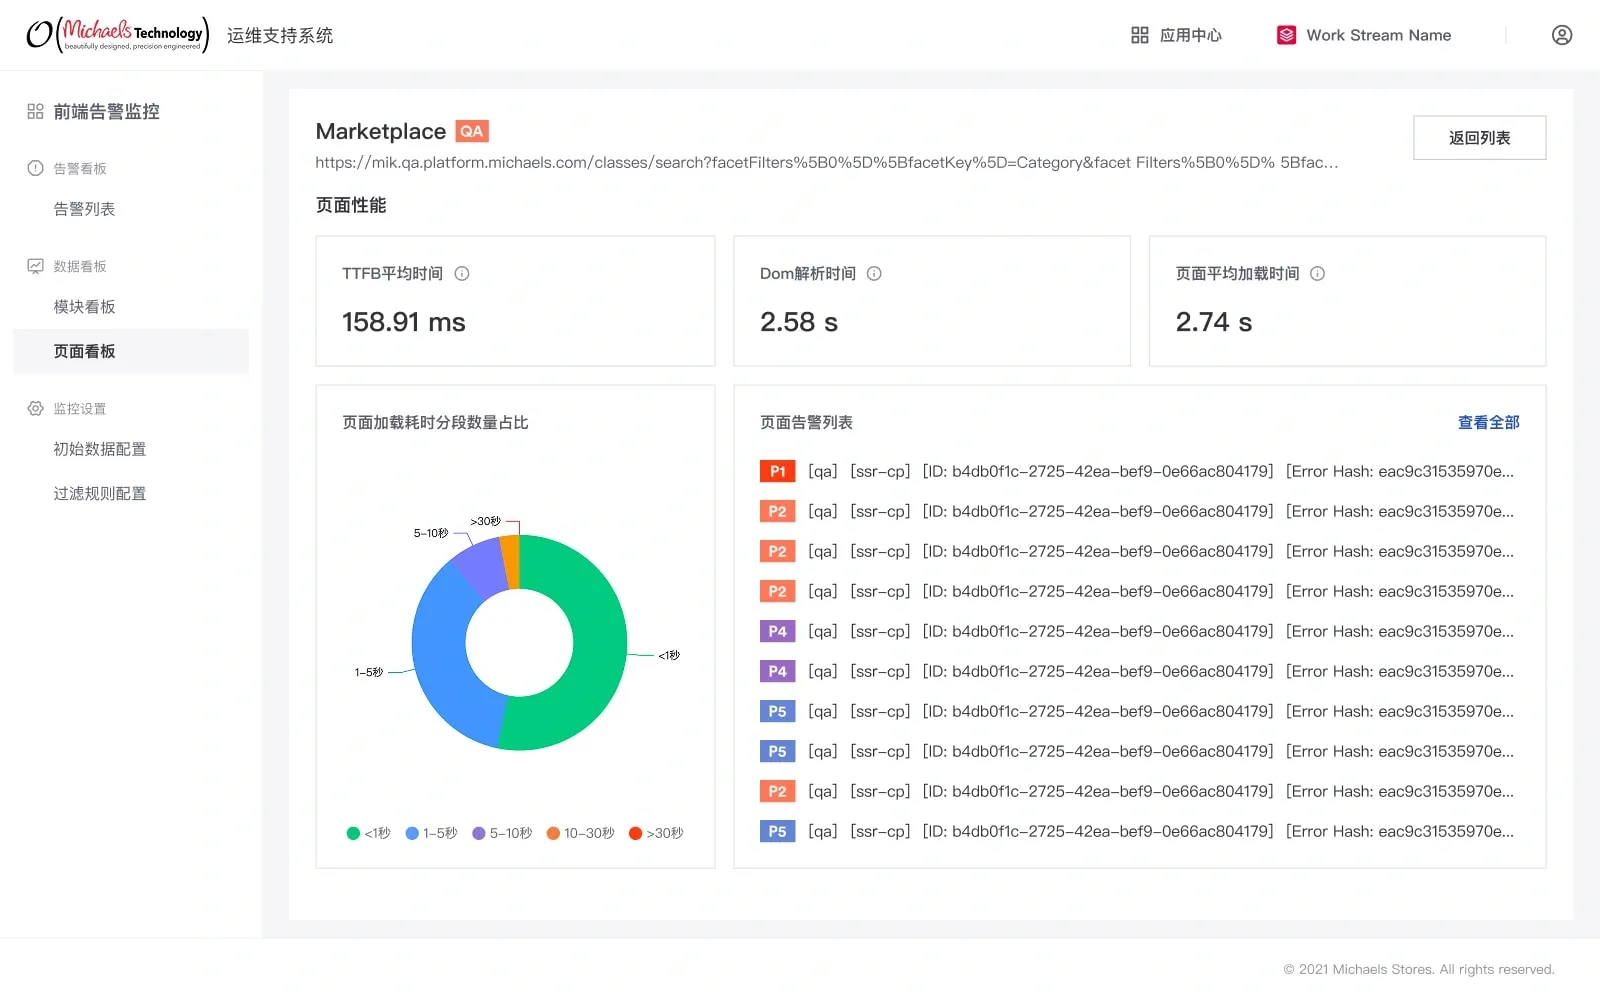This screenshot has width=1600, height=1000.
Task: Click the green <1秒 donut segment
Action: point(598,643)
